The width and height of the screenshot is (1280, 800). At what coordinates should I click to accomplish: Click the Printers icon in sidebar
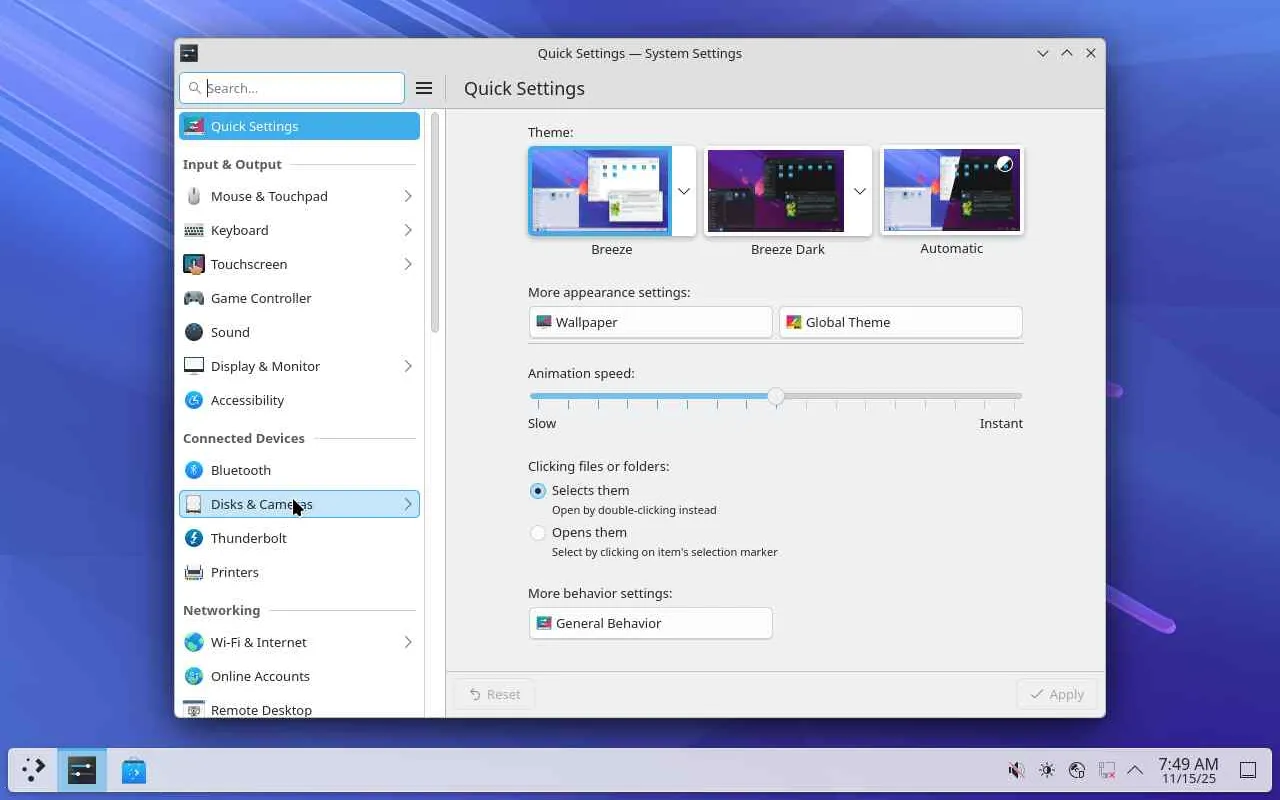click(194, 572)
